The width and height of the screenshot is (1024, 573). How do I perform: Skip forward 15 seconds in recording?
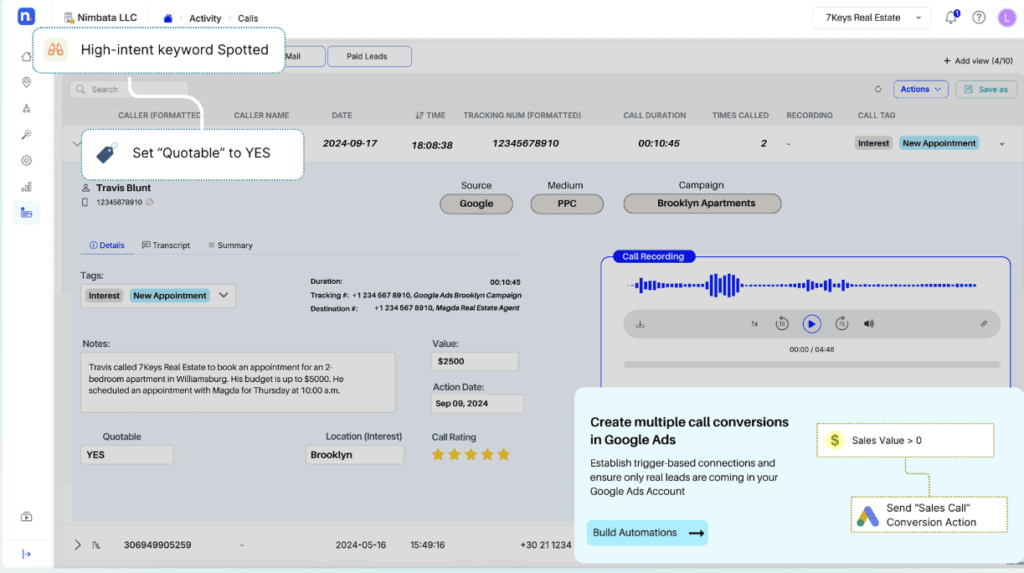coord(842,324)
